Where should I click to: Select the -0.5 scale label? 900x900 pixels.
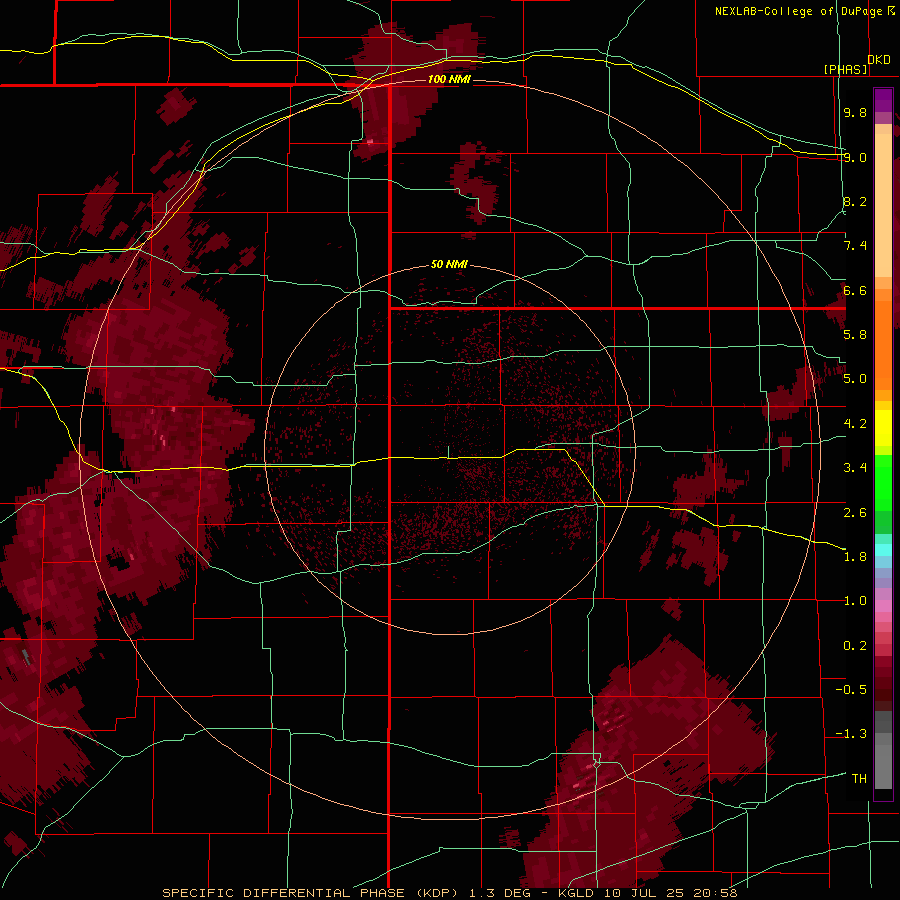click(x=851, y=690)
